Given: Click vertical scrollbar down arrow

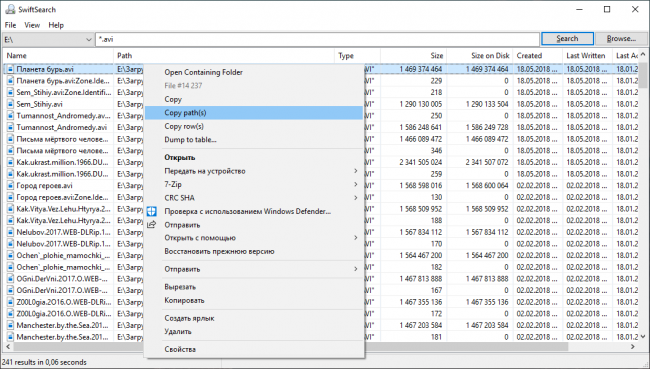Looking at the screenshot, I should tap(643, 337).
